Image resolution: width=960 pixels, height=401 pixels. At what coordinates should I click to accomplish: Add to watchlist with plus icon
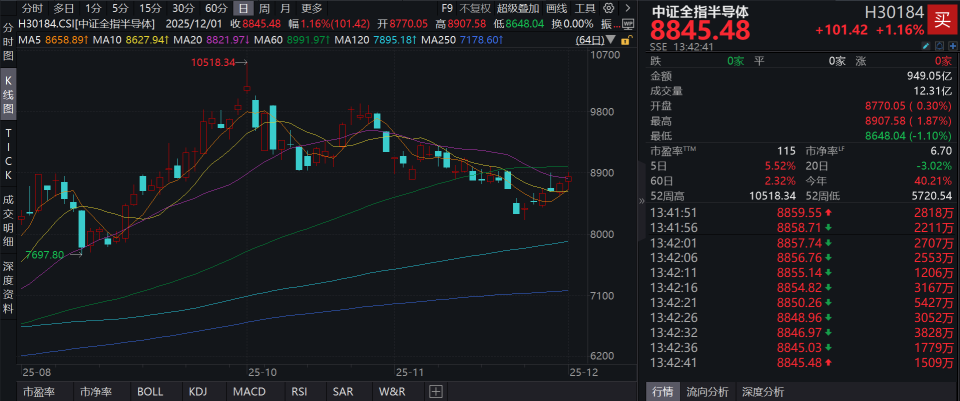(953, 46)
